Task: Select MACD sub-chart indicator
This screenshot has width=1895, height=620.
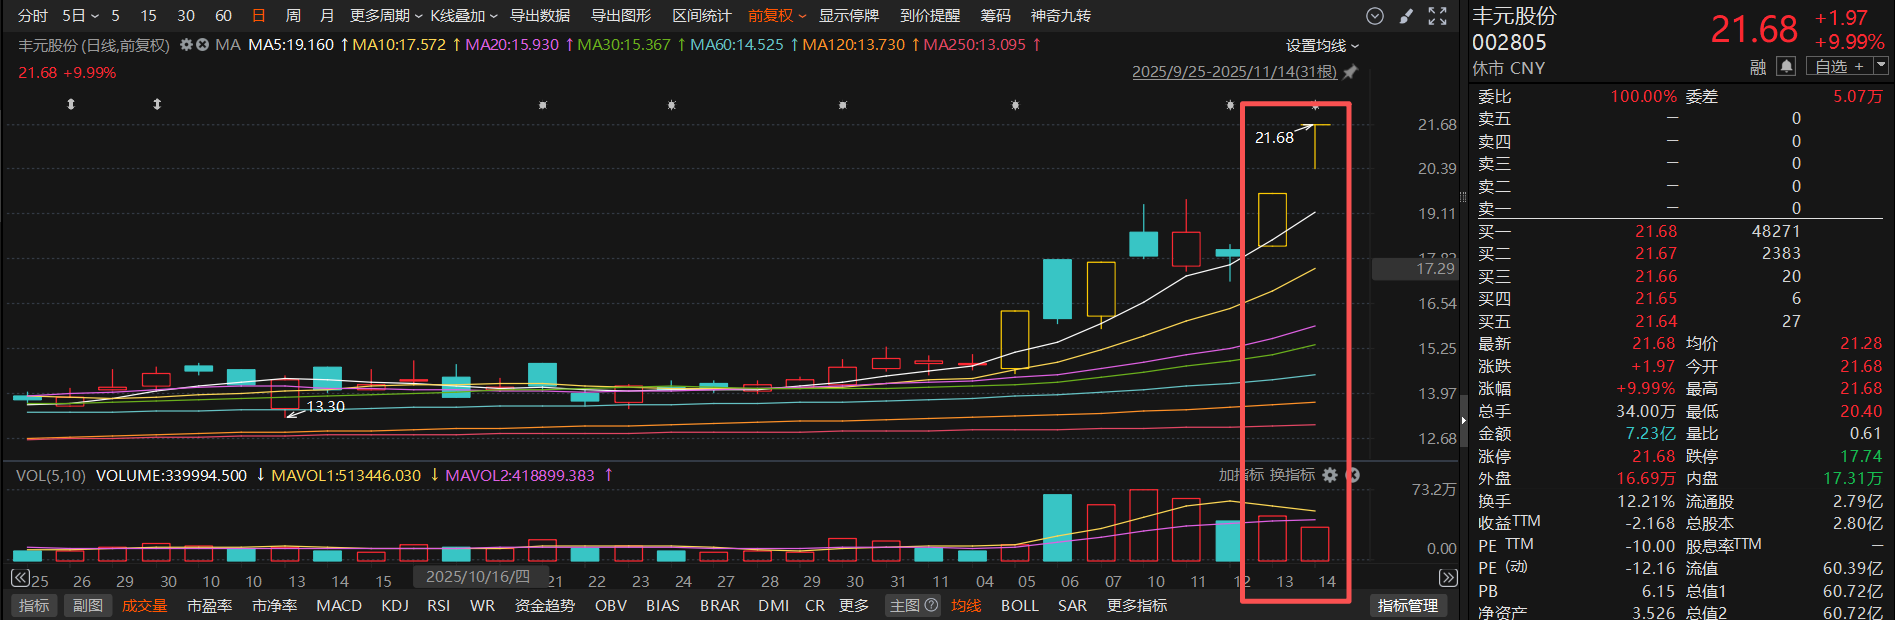Action: click(339, 606)
